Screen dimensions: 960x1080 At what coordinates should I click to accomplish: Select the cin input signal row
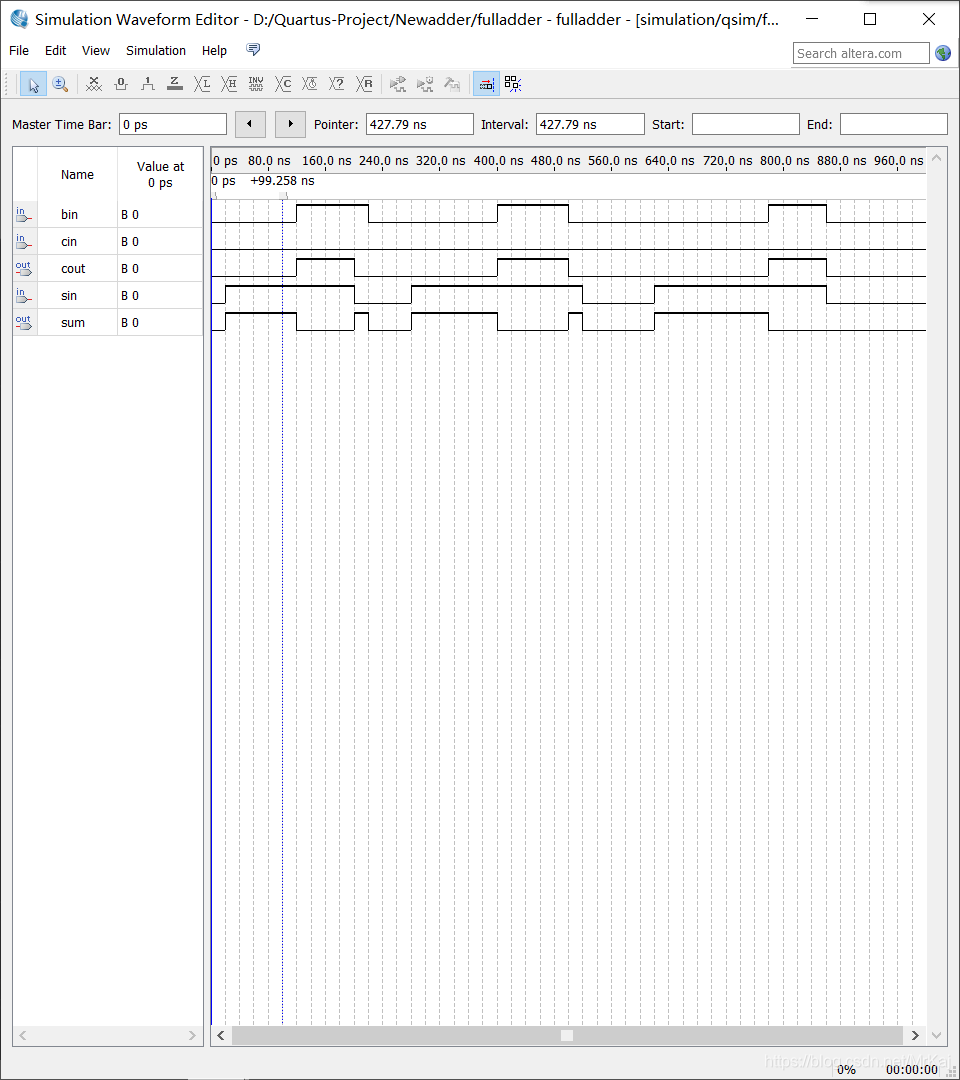(108, 241)
